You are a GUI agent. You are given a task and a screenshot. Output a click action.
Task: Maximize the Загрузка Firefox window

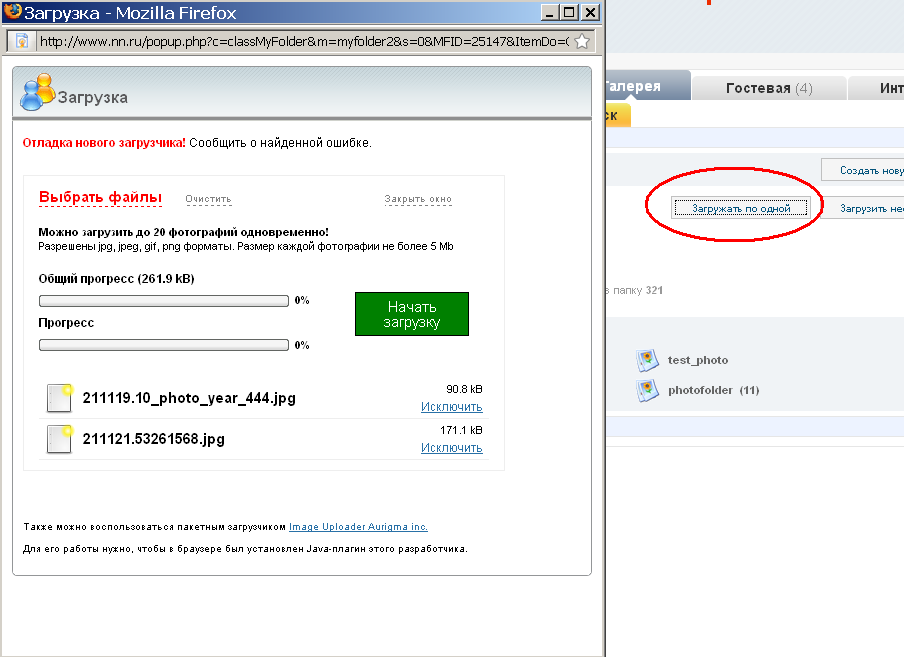pyautogui.click(x=570, y=12)
